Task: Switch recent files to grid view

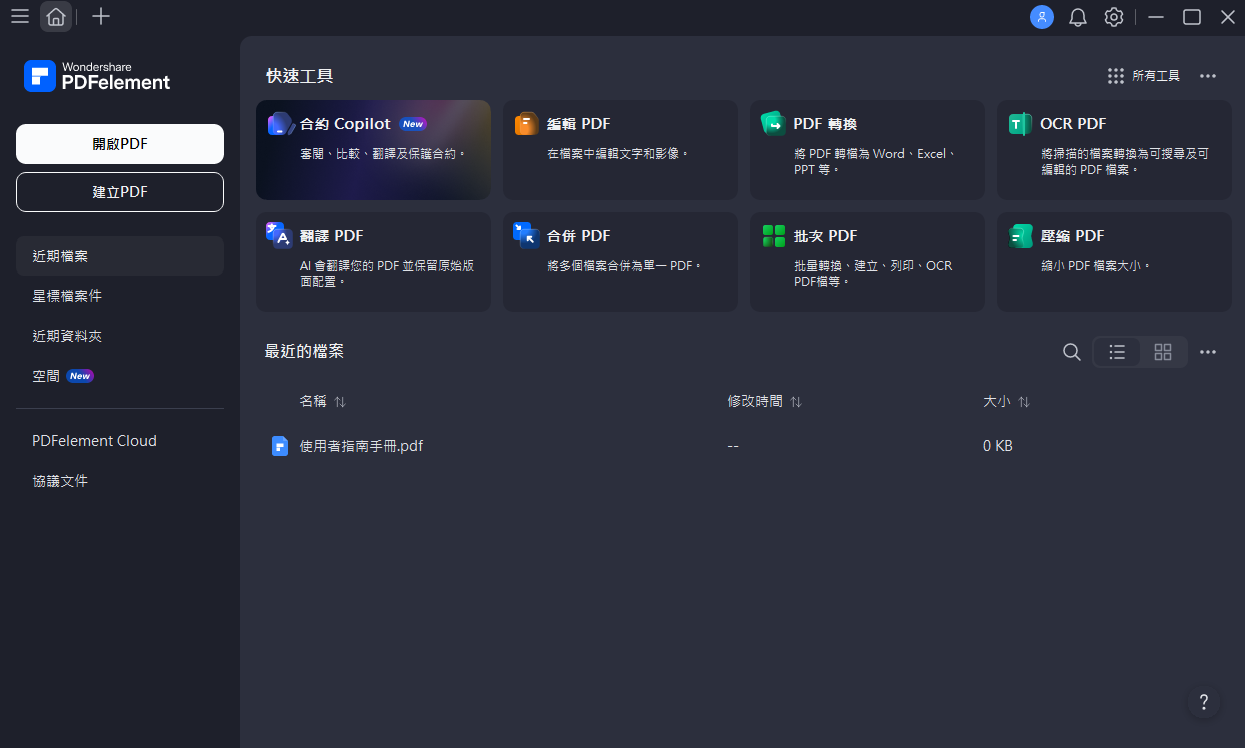Action: 1163,352
